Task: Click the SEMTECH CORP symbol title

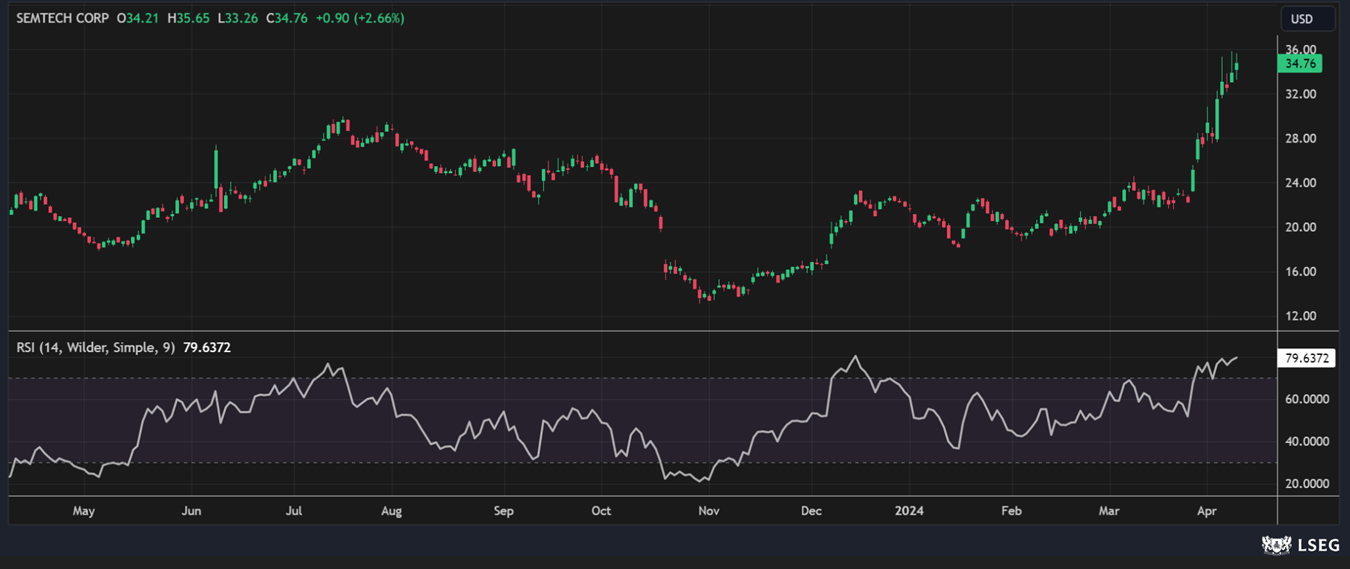Action: click(x=62, y=18)
